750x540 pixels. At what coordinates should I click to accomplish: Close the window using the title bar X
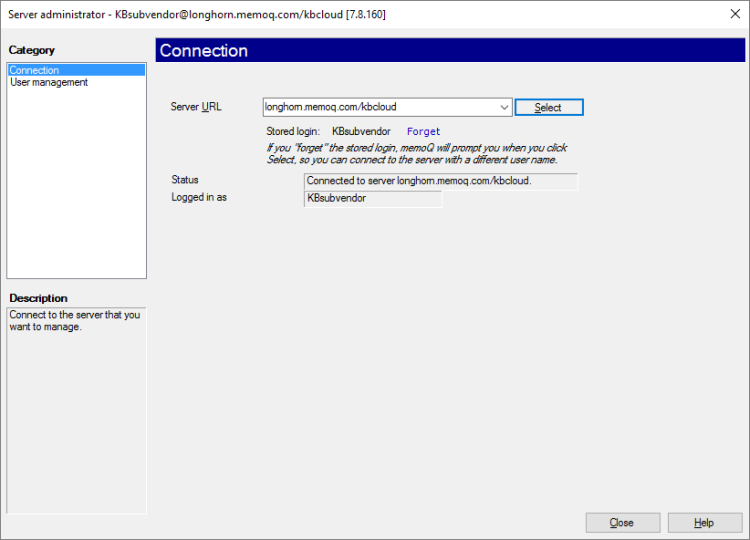pos(726,14)
